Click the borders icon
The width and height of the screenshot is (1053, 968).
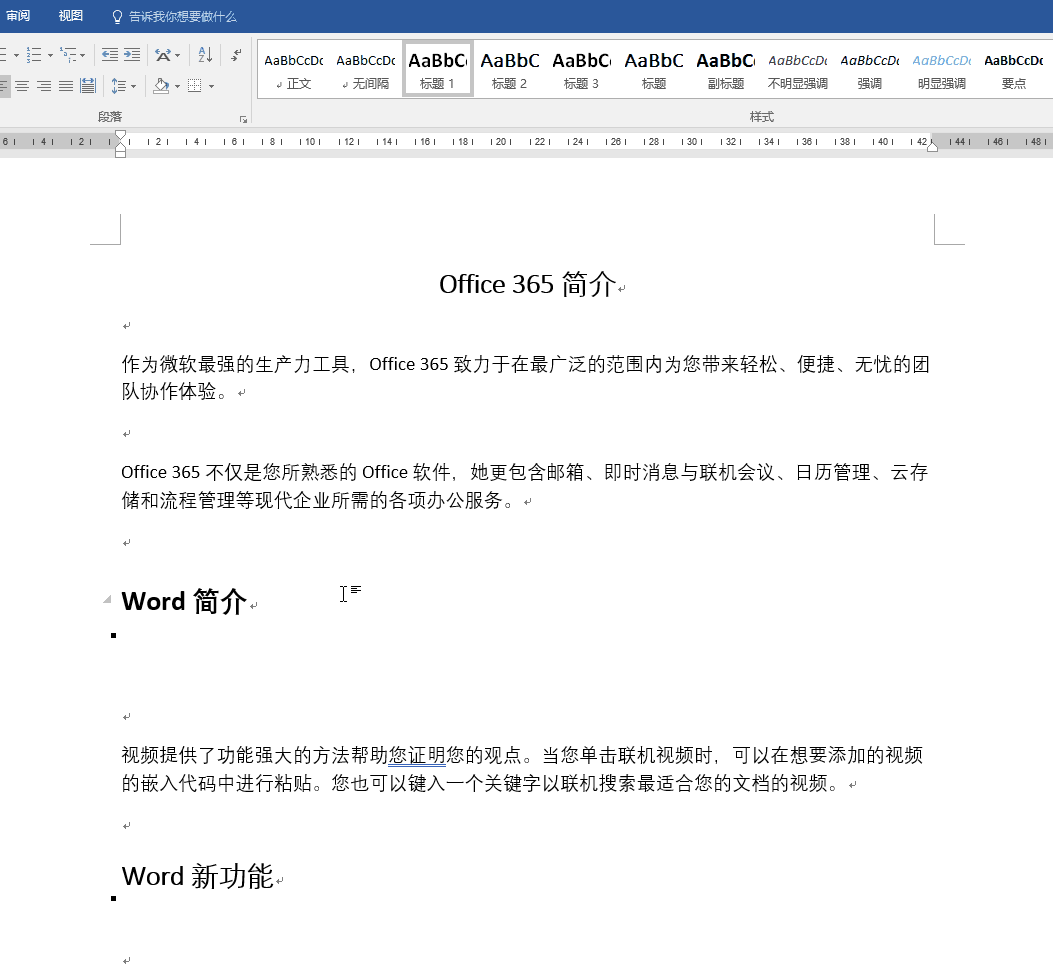(x=195, y=86)
